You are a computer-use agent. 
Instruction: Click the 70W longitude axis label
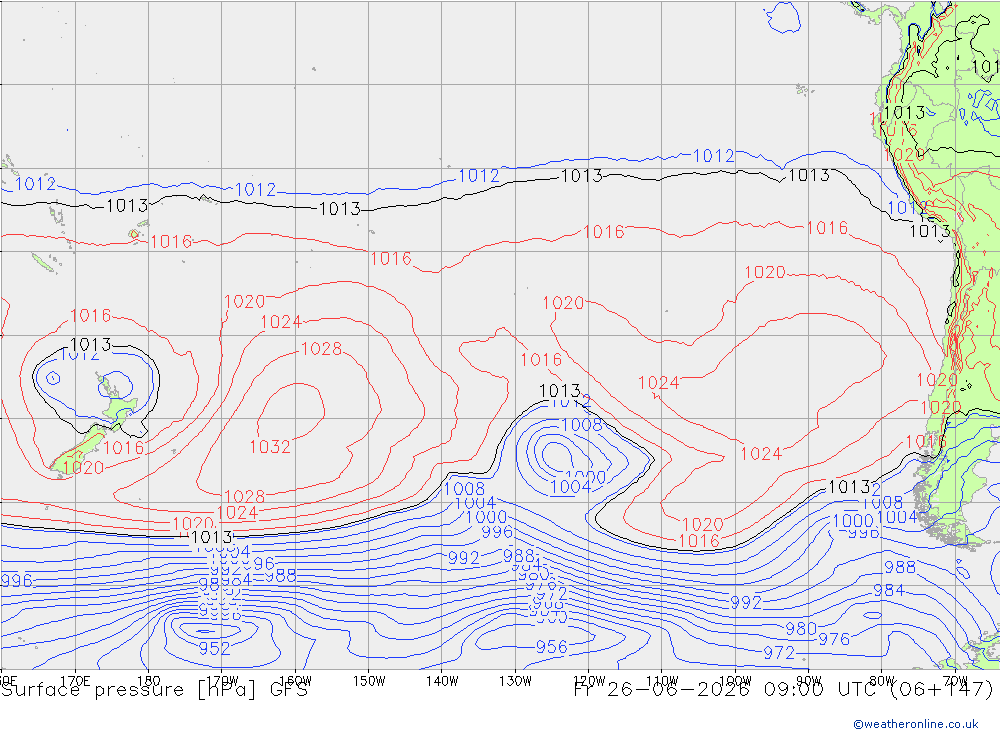pos(955,681)
